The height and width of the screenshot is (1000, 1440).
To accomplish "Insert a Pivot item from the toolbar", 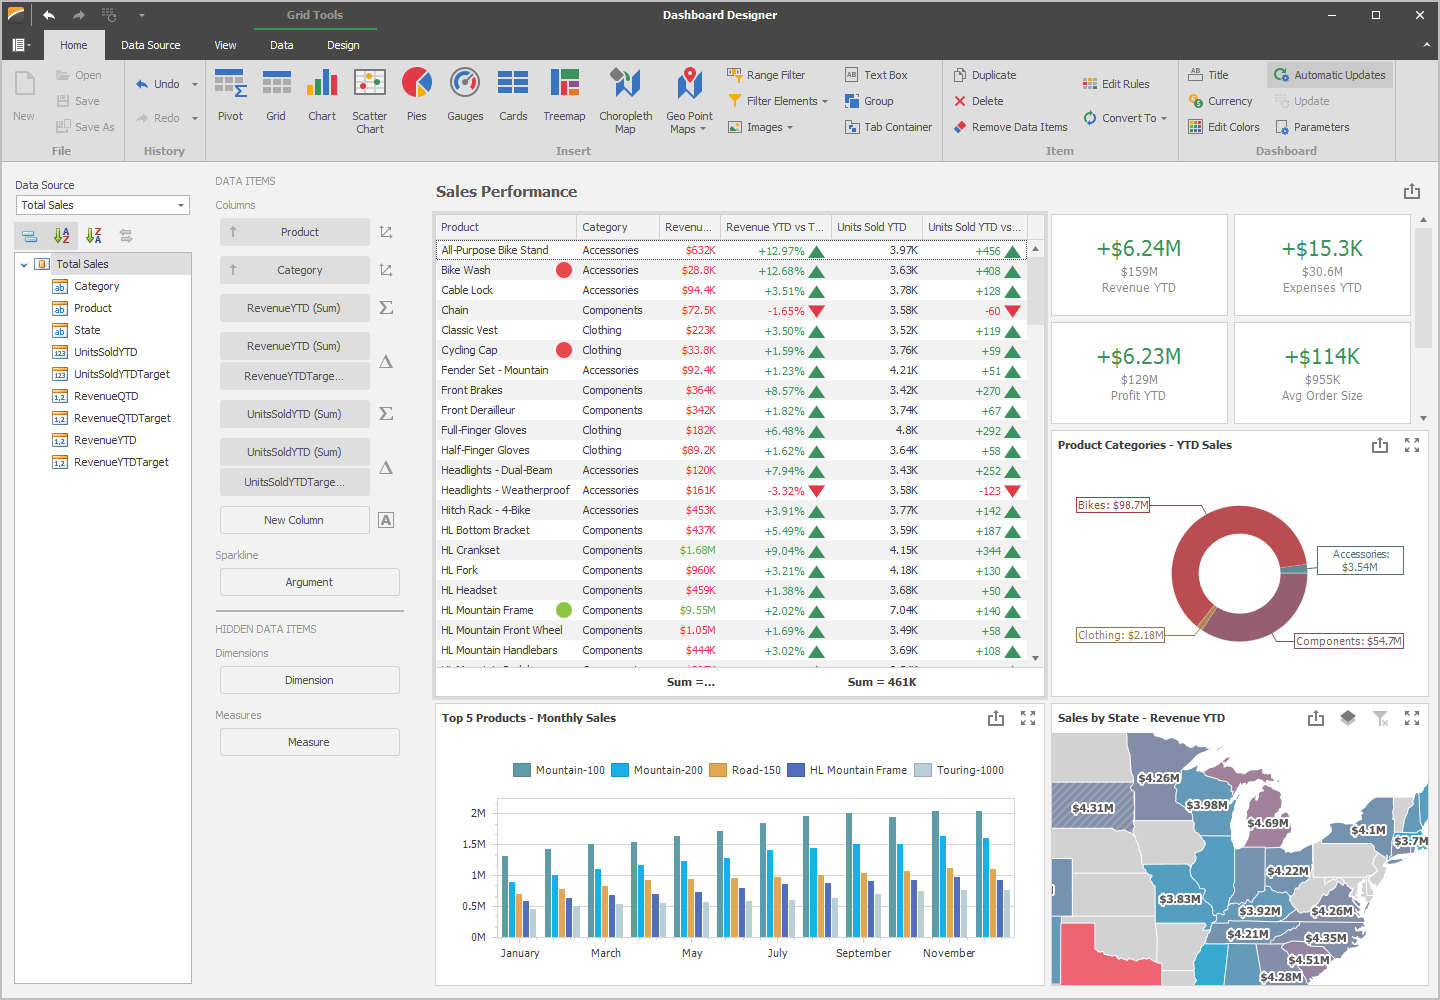I will (230, 95).
